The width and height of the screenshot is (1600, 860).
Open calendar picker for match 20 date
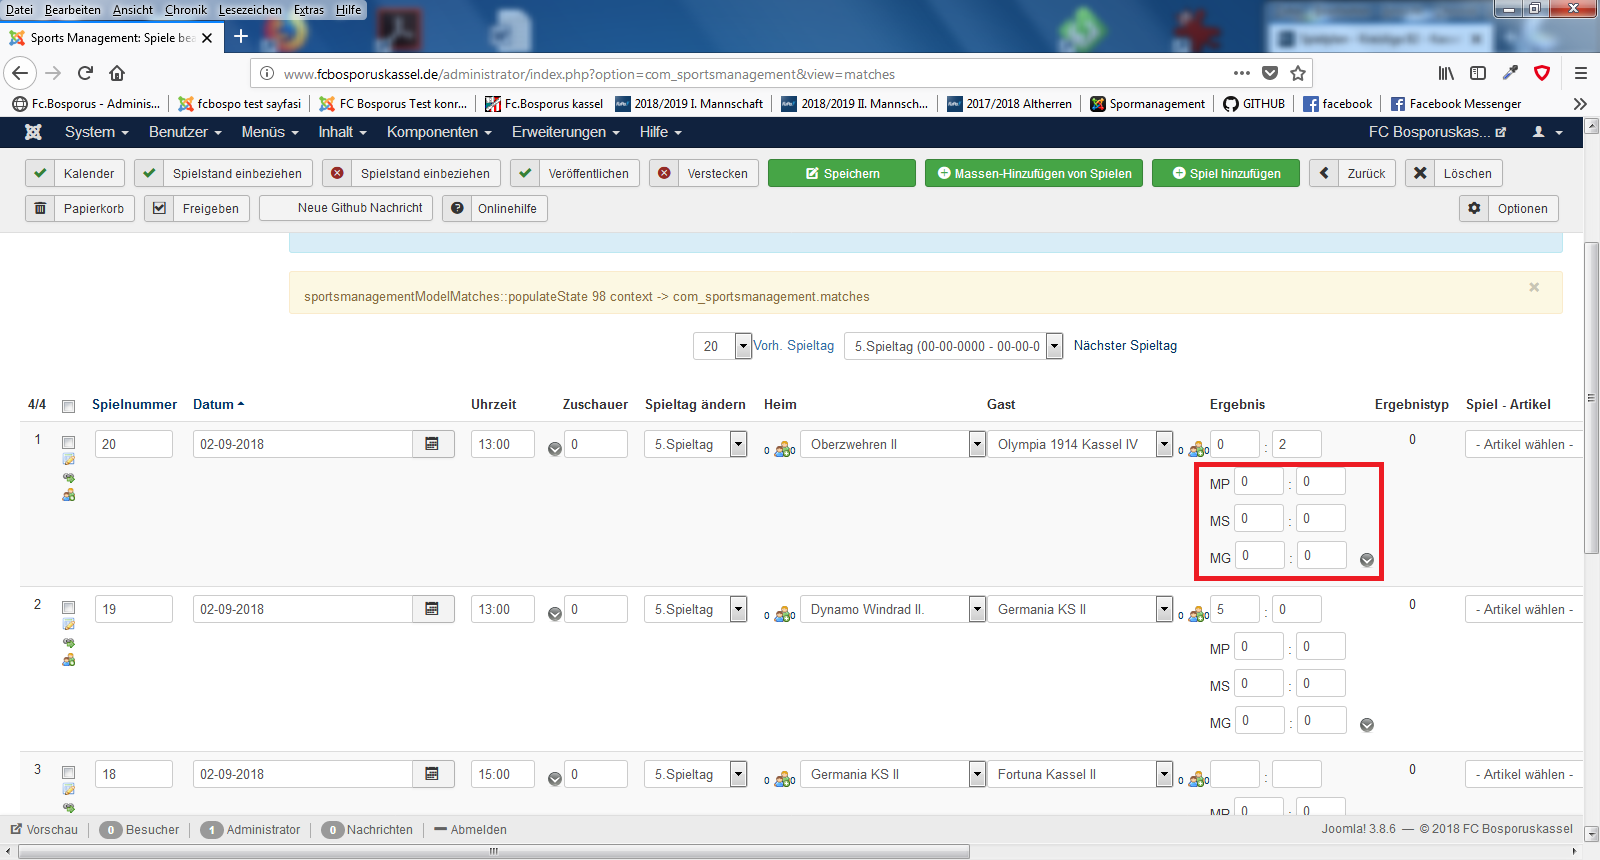(432, 444)
